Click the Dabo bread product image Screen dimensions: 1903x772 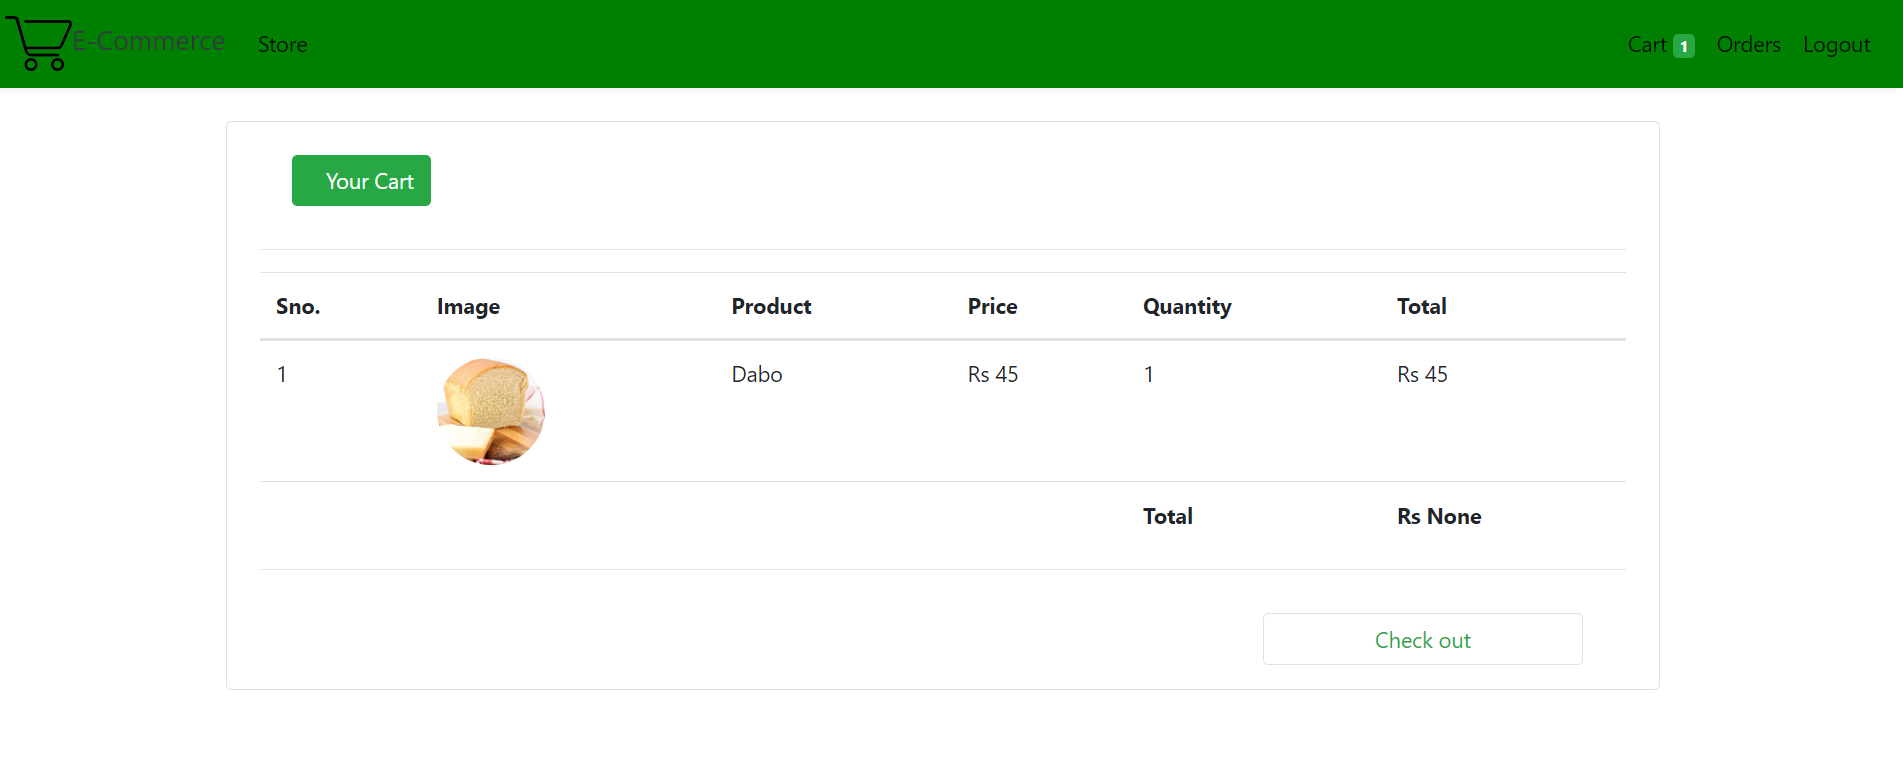[490, 411]
